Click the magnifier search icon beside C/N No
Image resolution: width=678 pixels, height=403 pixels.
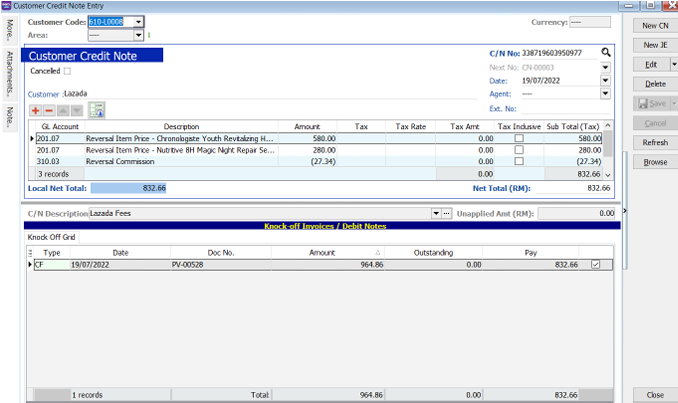point(605,52)
